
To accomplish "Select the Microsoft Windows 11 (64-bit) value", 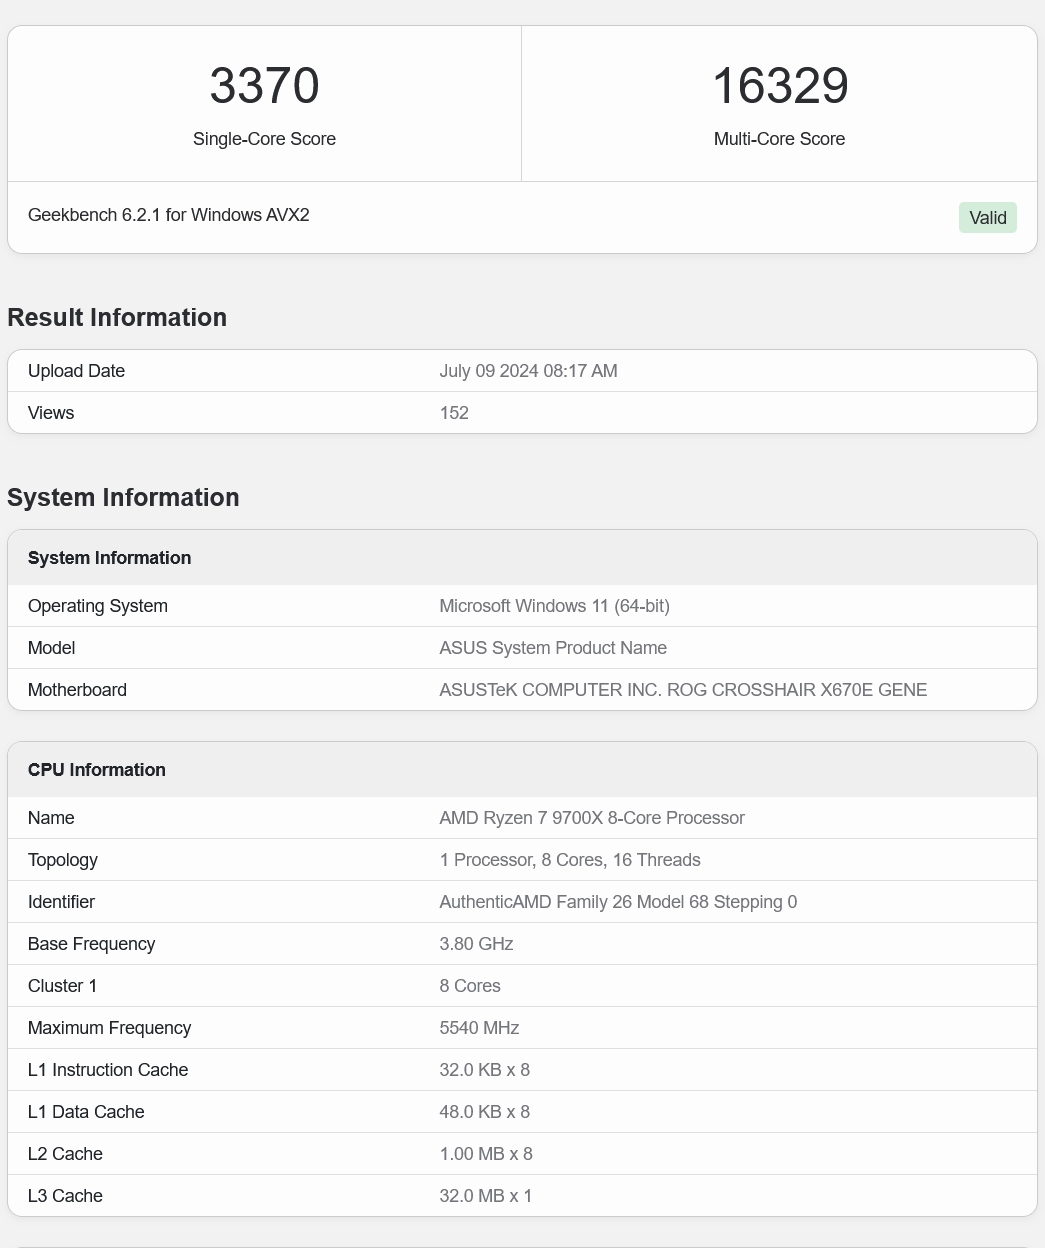I will (554, 606).
